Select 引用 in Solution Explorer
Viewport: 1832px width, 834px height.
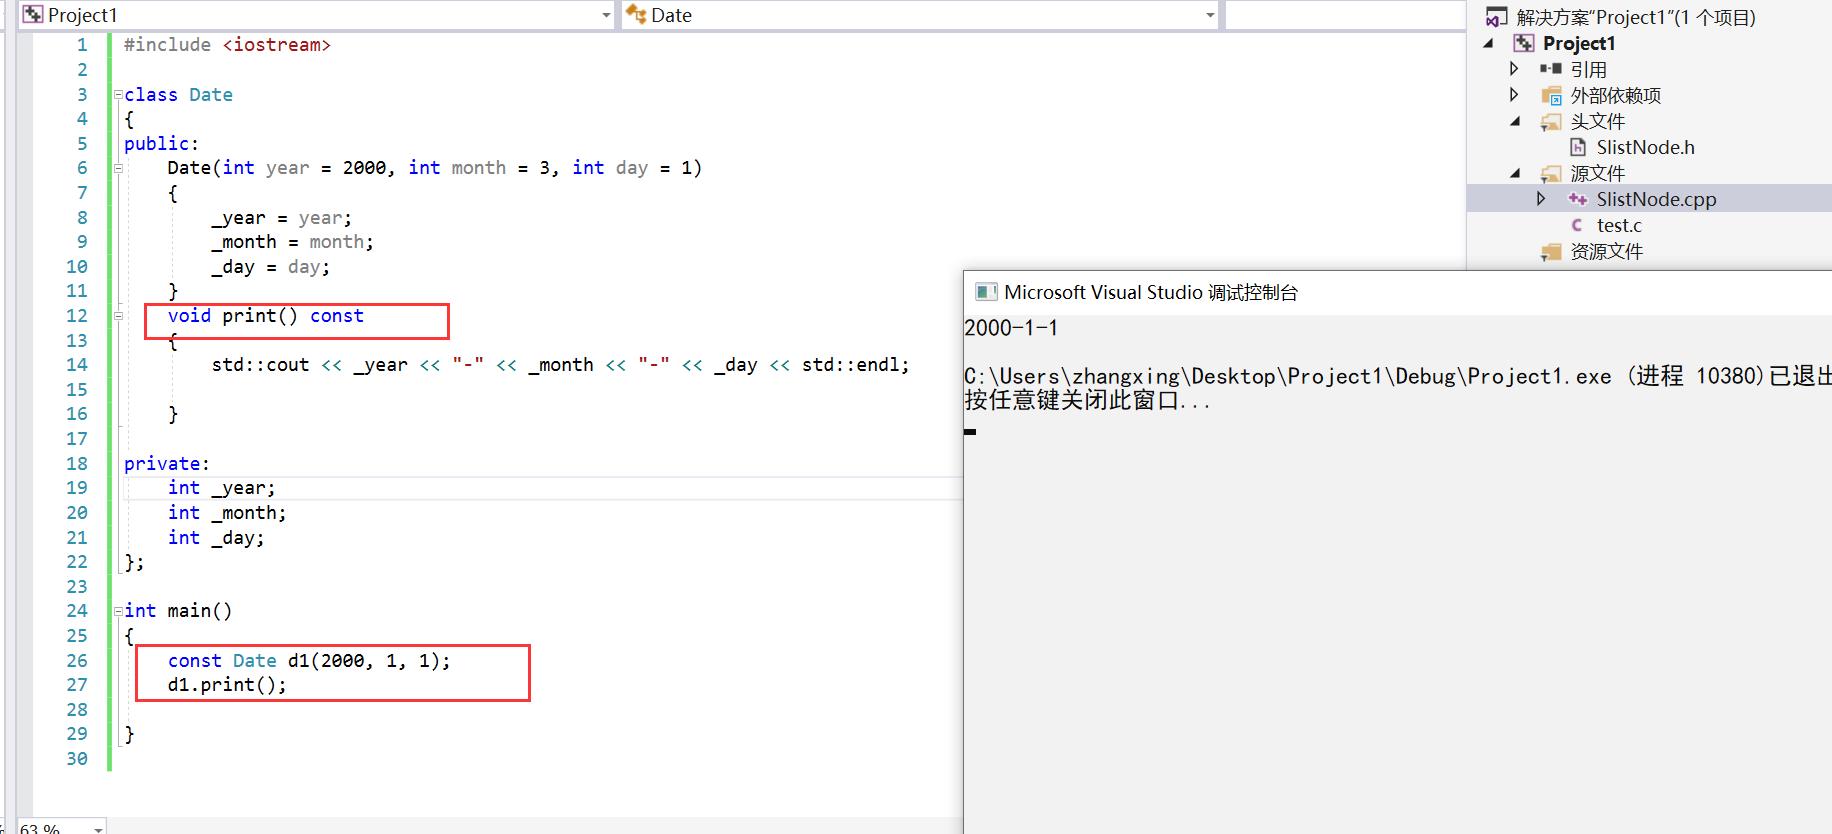click(x=1588, y=69)
